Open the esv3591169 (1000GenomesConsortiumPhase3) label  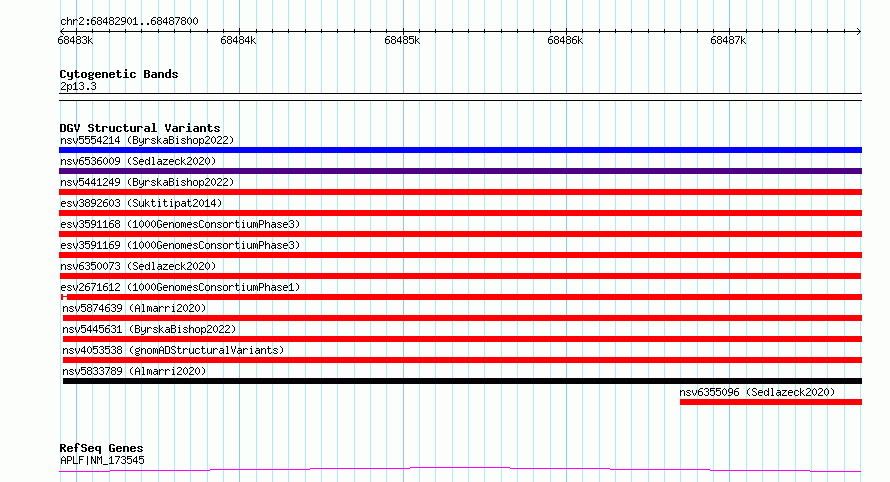point(180,245)
